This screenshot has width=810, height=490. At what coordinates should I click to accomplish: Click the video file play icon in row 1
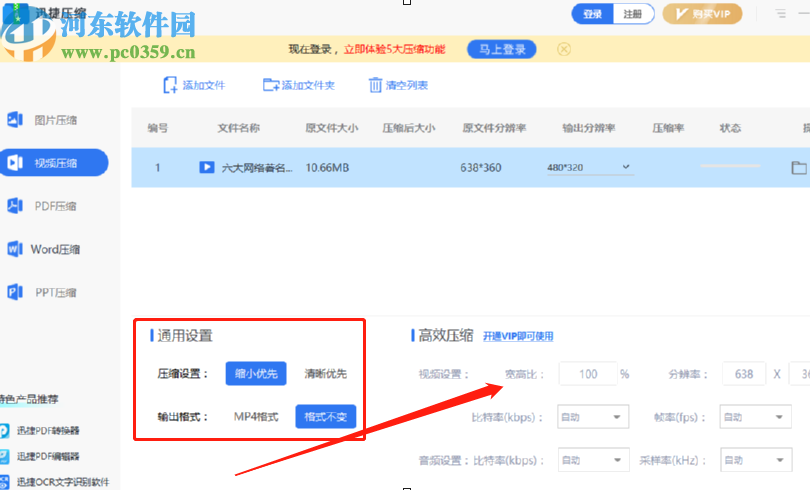[x=207, y=167]
